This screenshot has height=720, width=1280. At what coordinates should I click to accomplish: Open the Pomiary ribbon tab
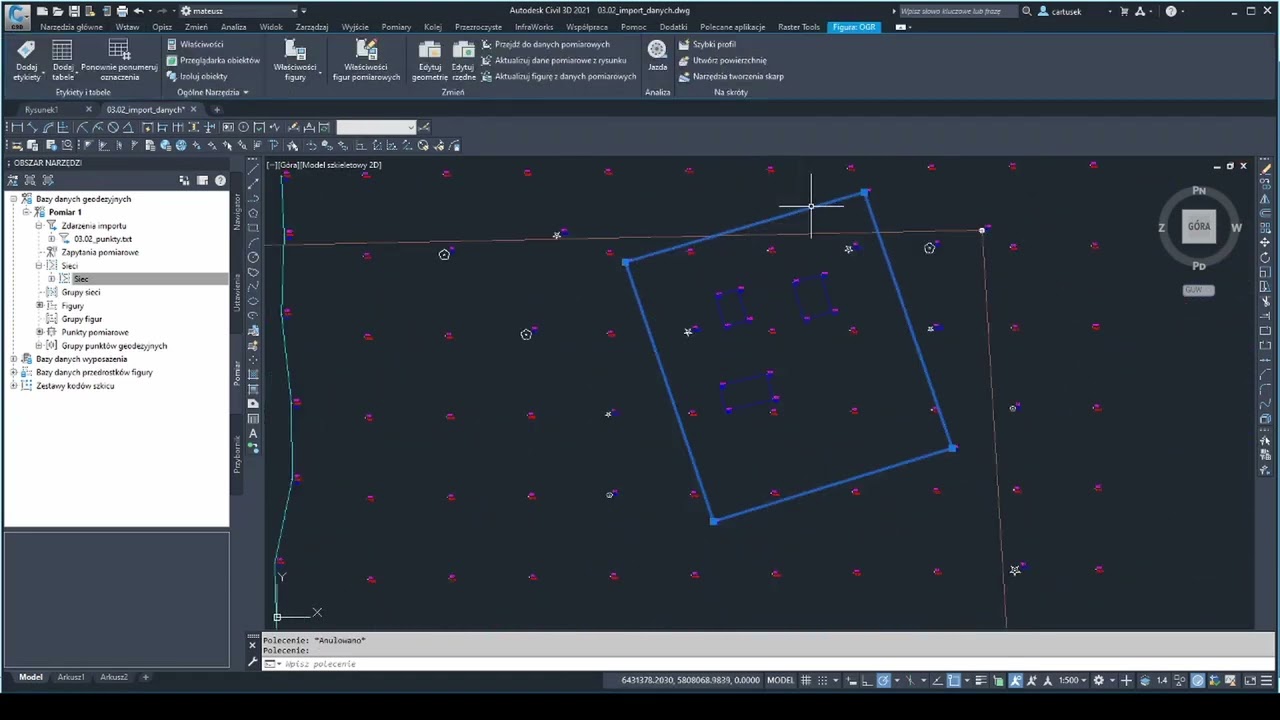pos(396,27)
